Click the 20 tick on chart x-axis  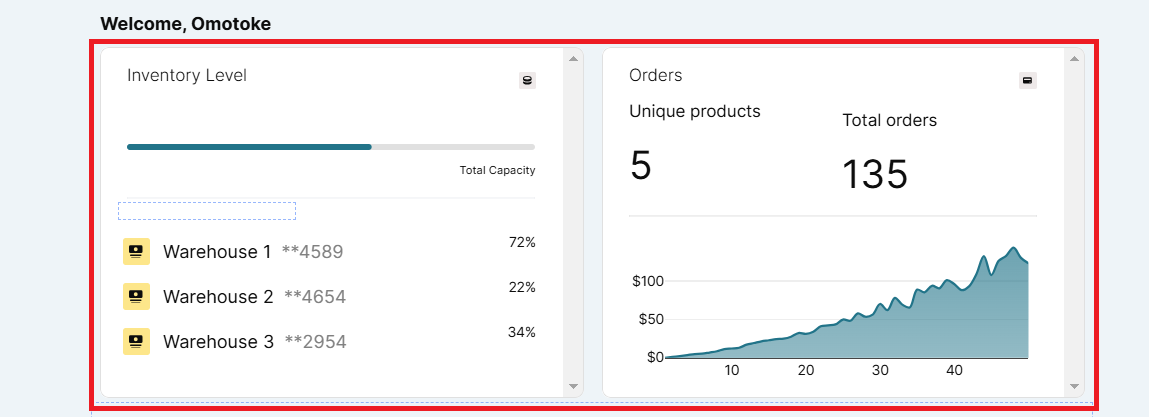tap(806, 371)
